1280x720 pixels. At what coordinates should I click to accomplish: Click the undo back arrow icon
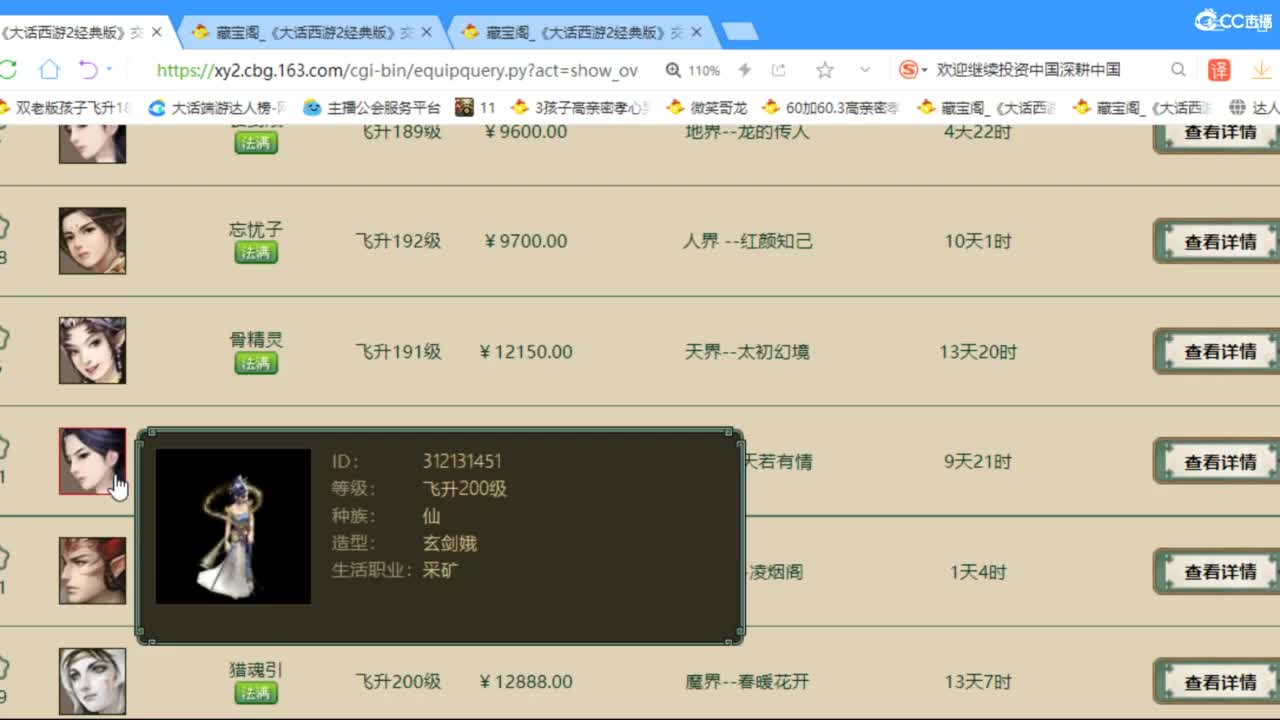88,70
